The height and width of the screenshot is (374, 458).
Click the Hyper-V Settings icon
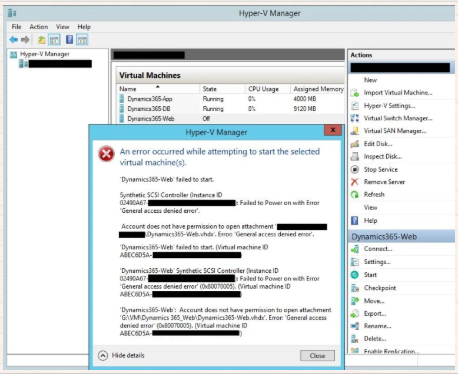pyautogui.click(x=355, y=106)
